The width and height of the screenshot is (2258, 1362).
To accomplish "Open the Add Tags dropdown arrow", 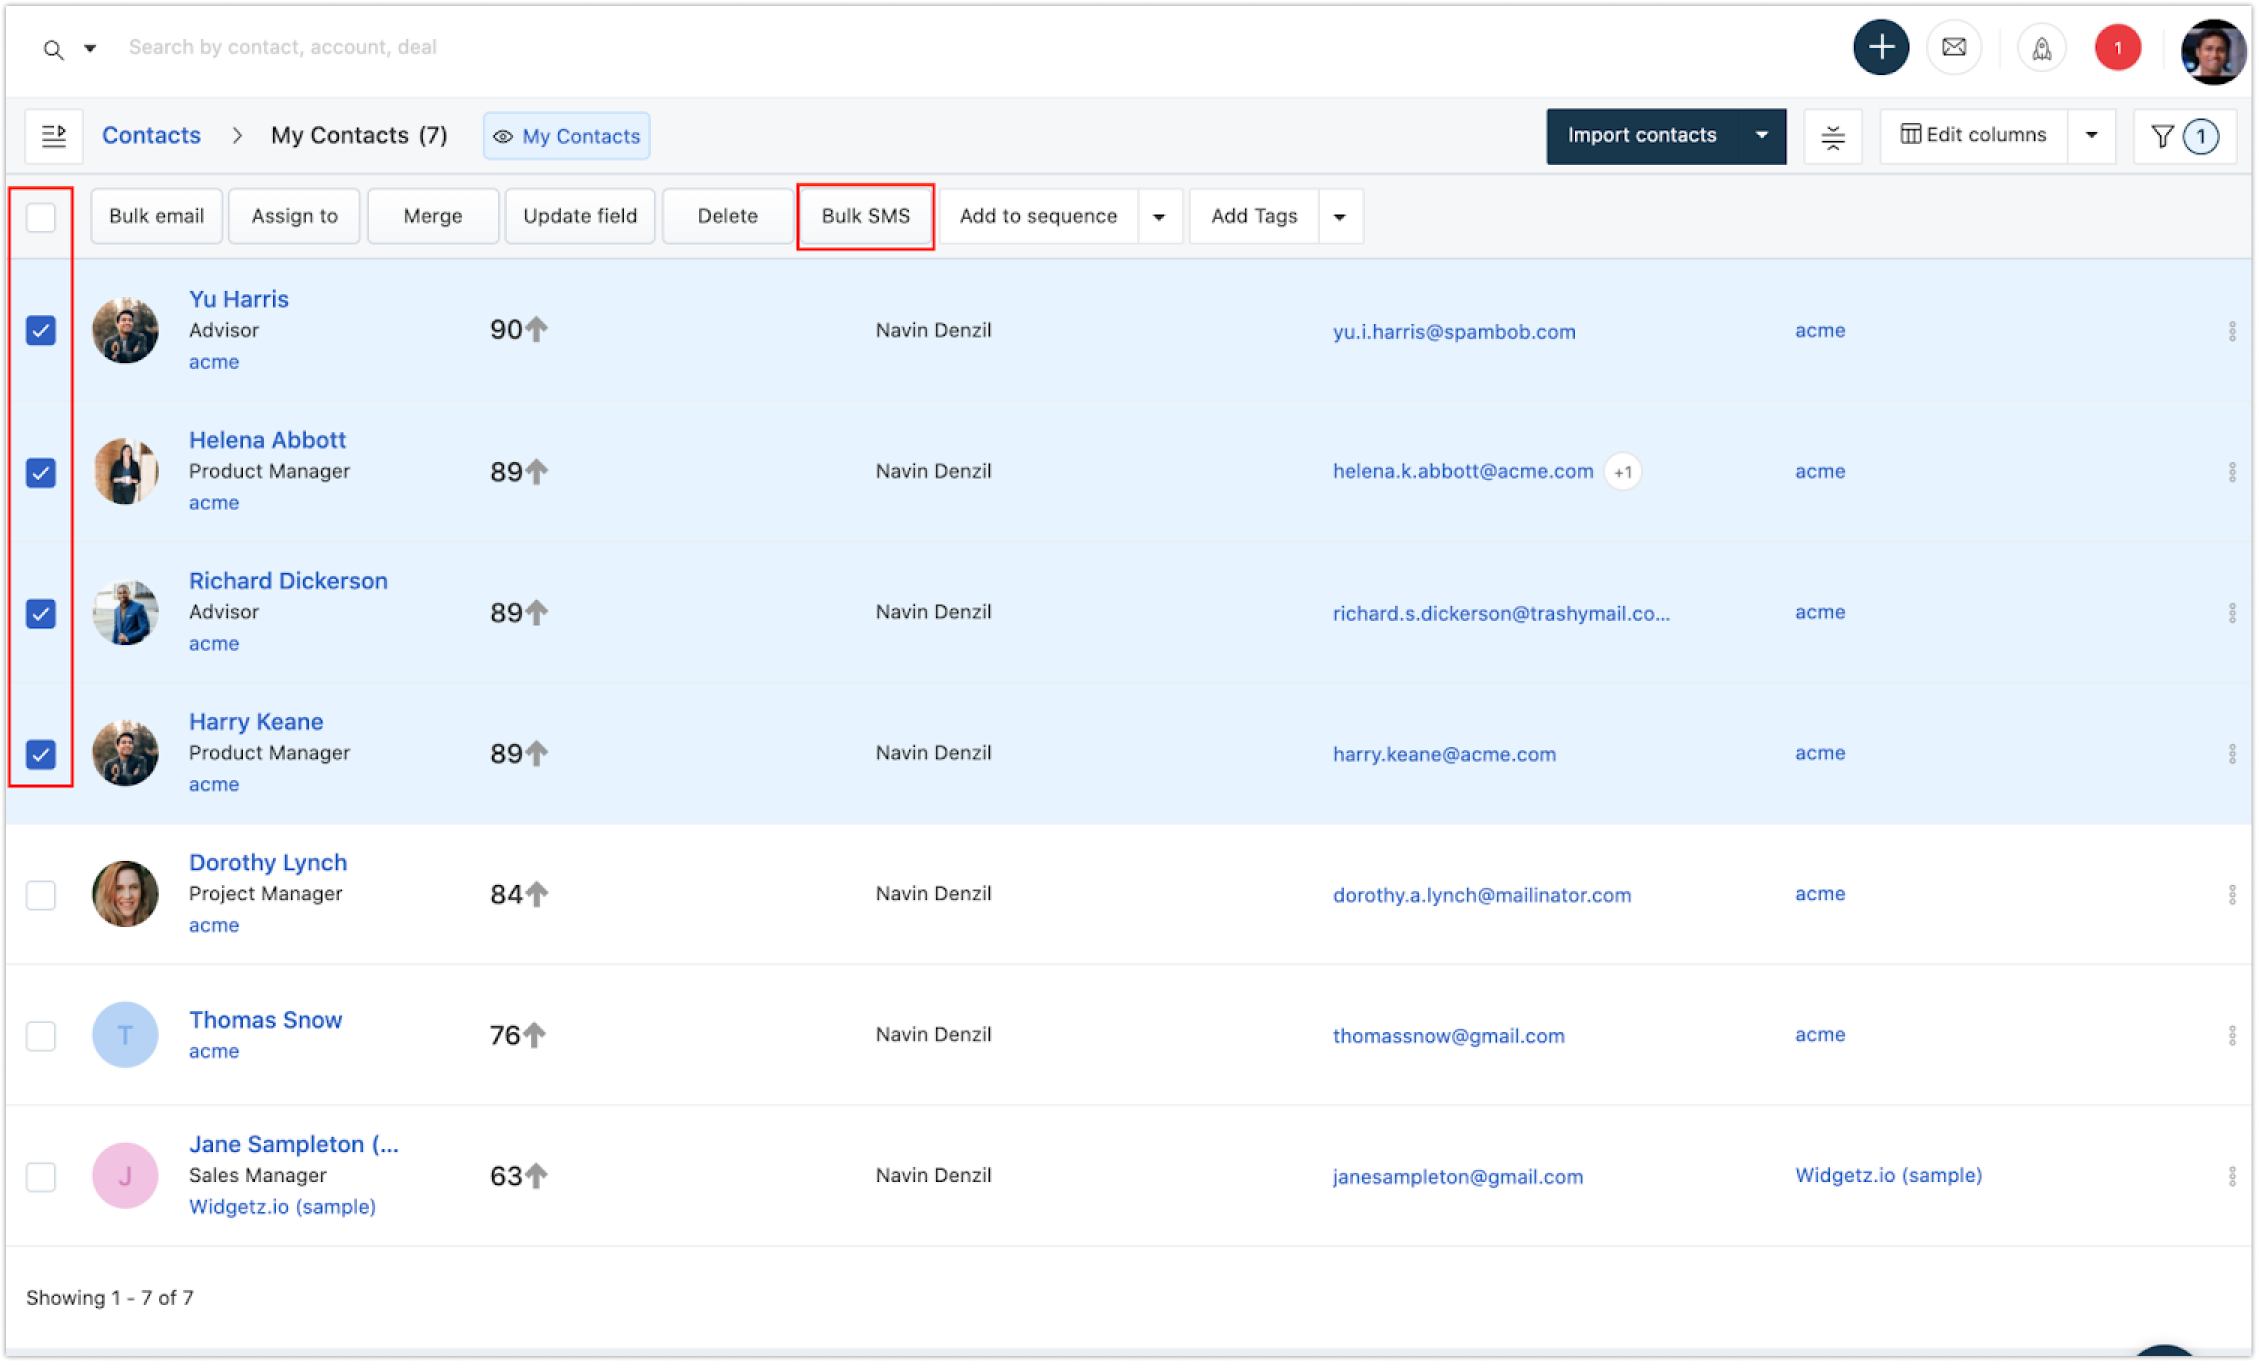I will [x=1339, y=217].
